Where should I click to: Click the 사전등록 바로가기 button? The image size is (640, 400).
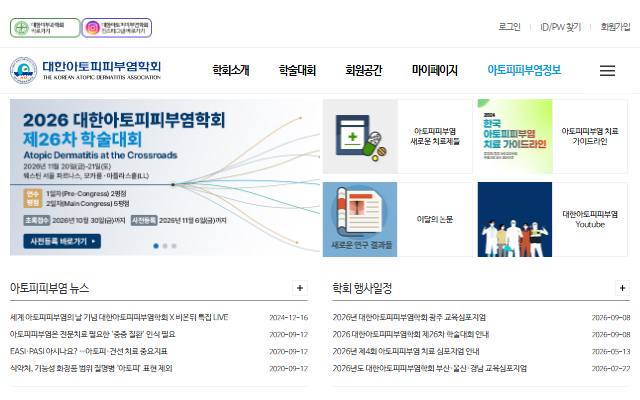pyautogui.click(x=62, y=241)
